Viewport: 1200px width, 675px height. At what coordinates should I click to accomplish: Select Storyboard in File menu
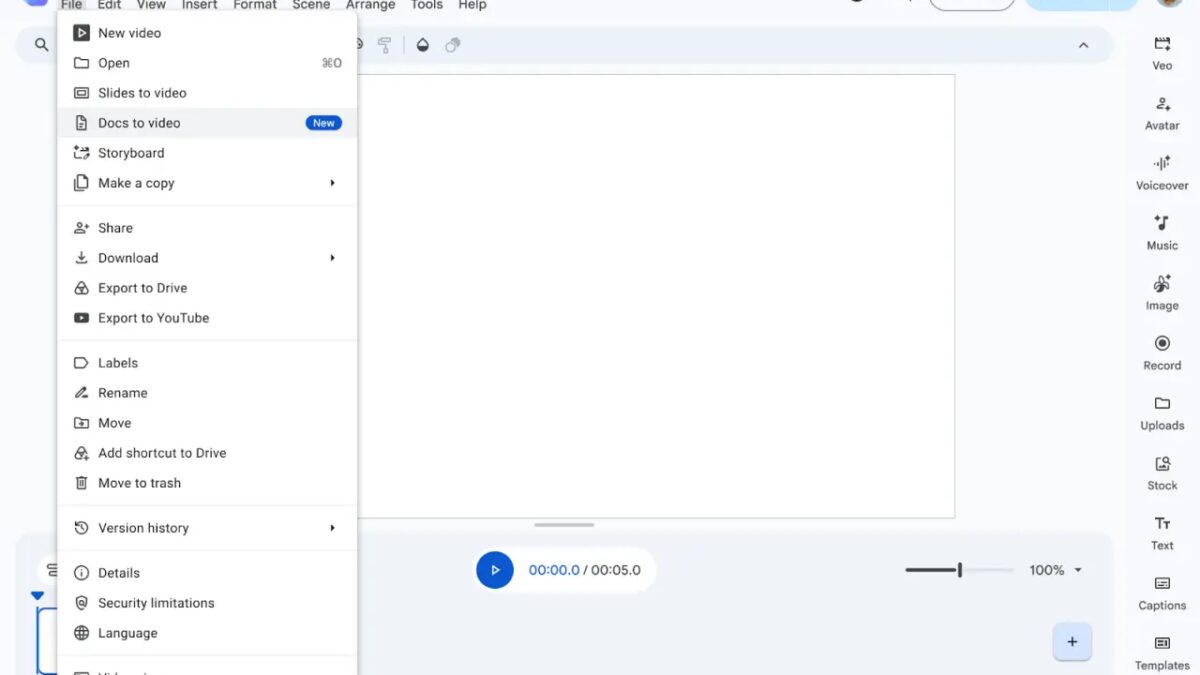click(x=207, y=153)
